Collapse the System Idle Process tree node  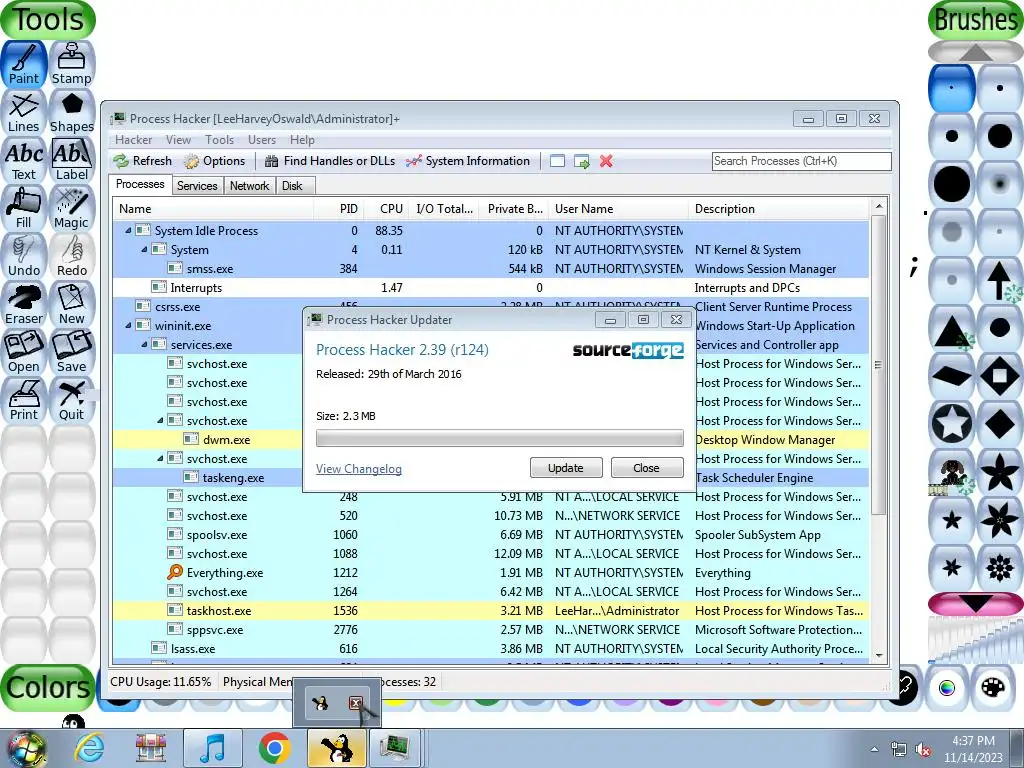pyautogui.click(x=128, y=231)
